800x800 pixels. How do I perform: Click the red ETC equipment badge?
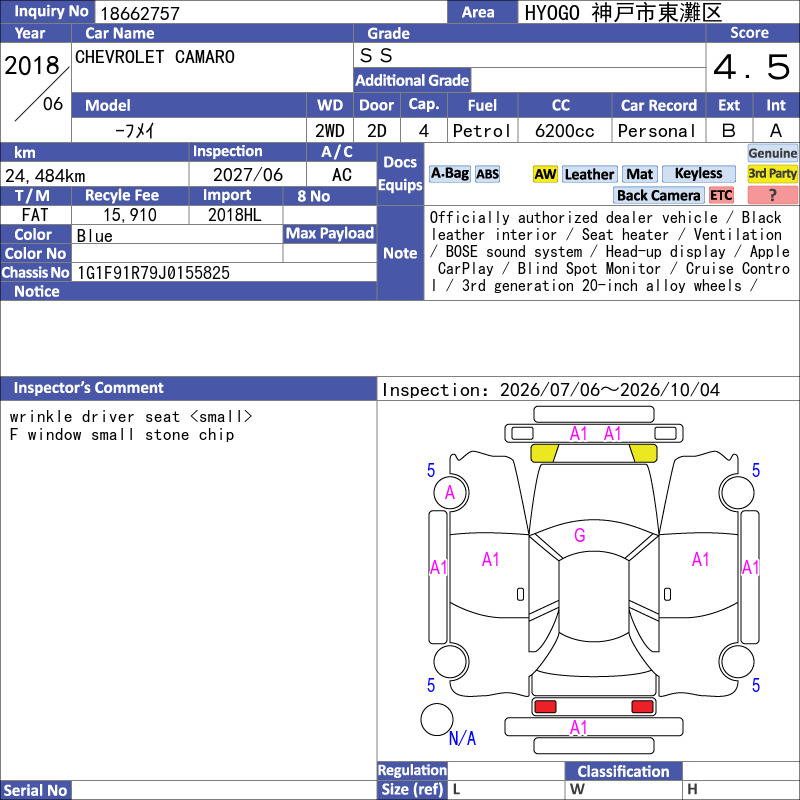[x=721, y=195]
